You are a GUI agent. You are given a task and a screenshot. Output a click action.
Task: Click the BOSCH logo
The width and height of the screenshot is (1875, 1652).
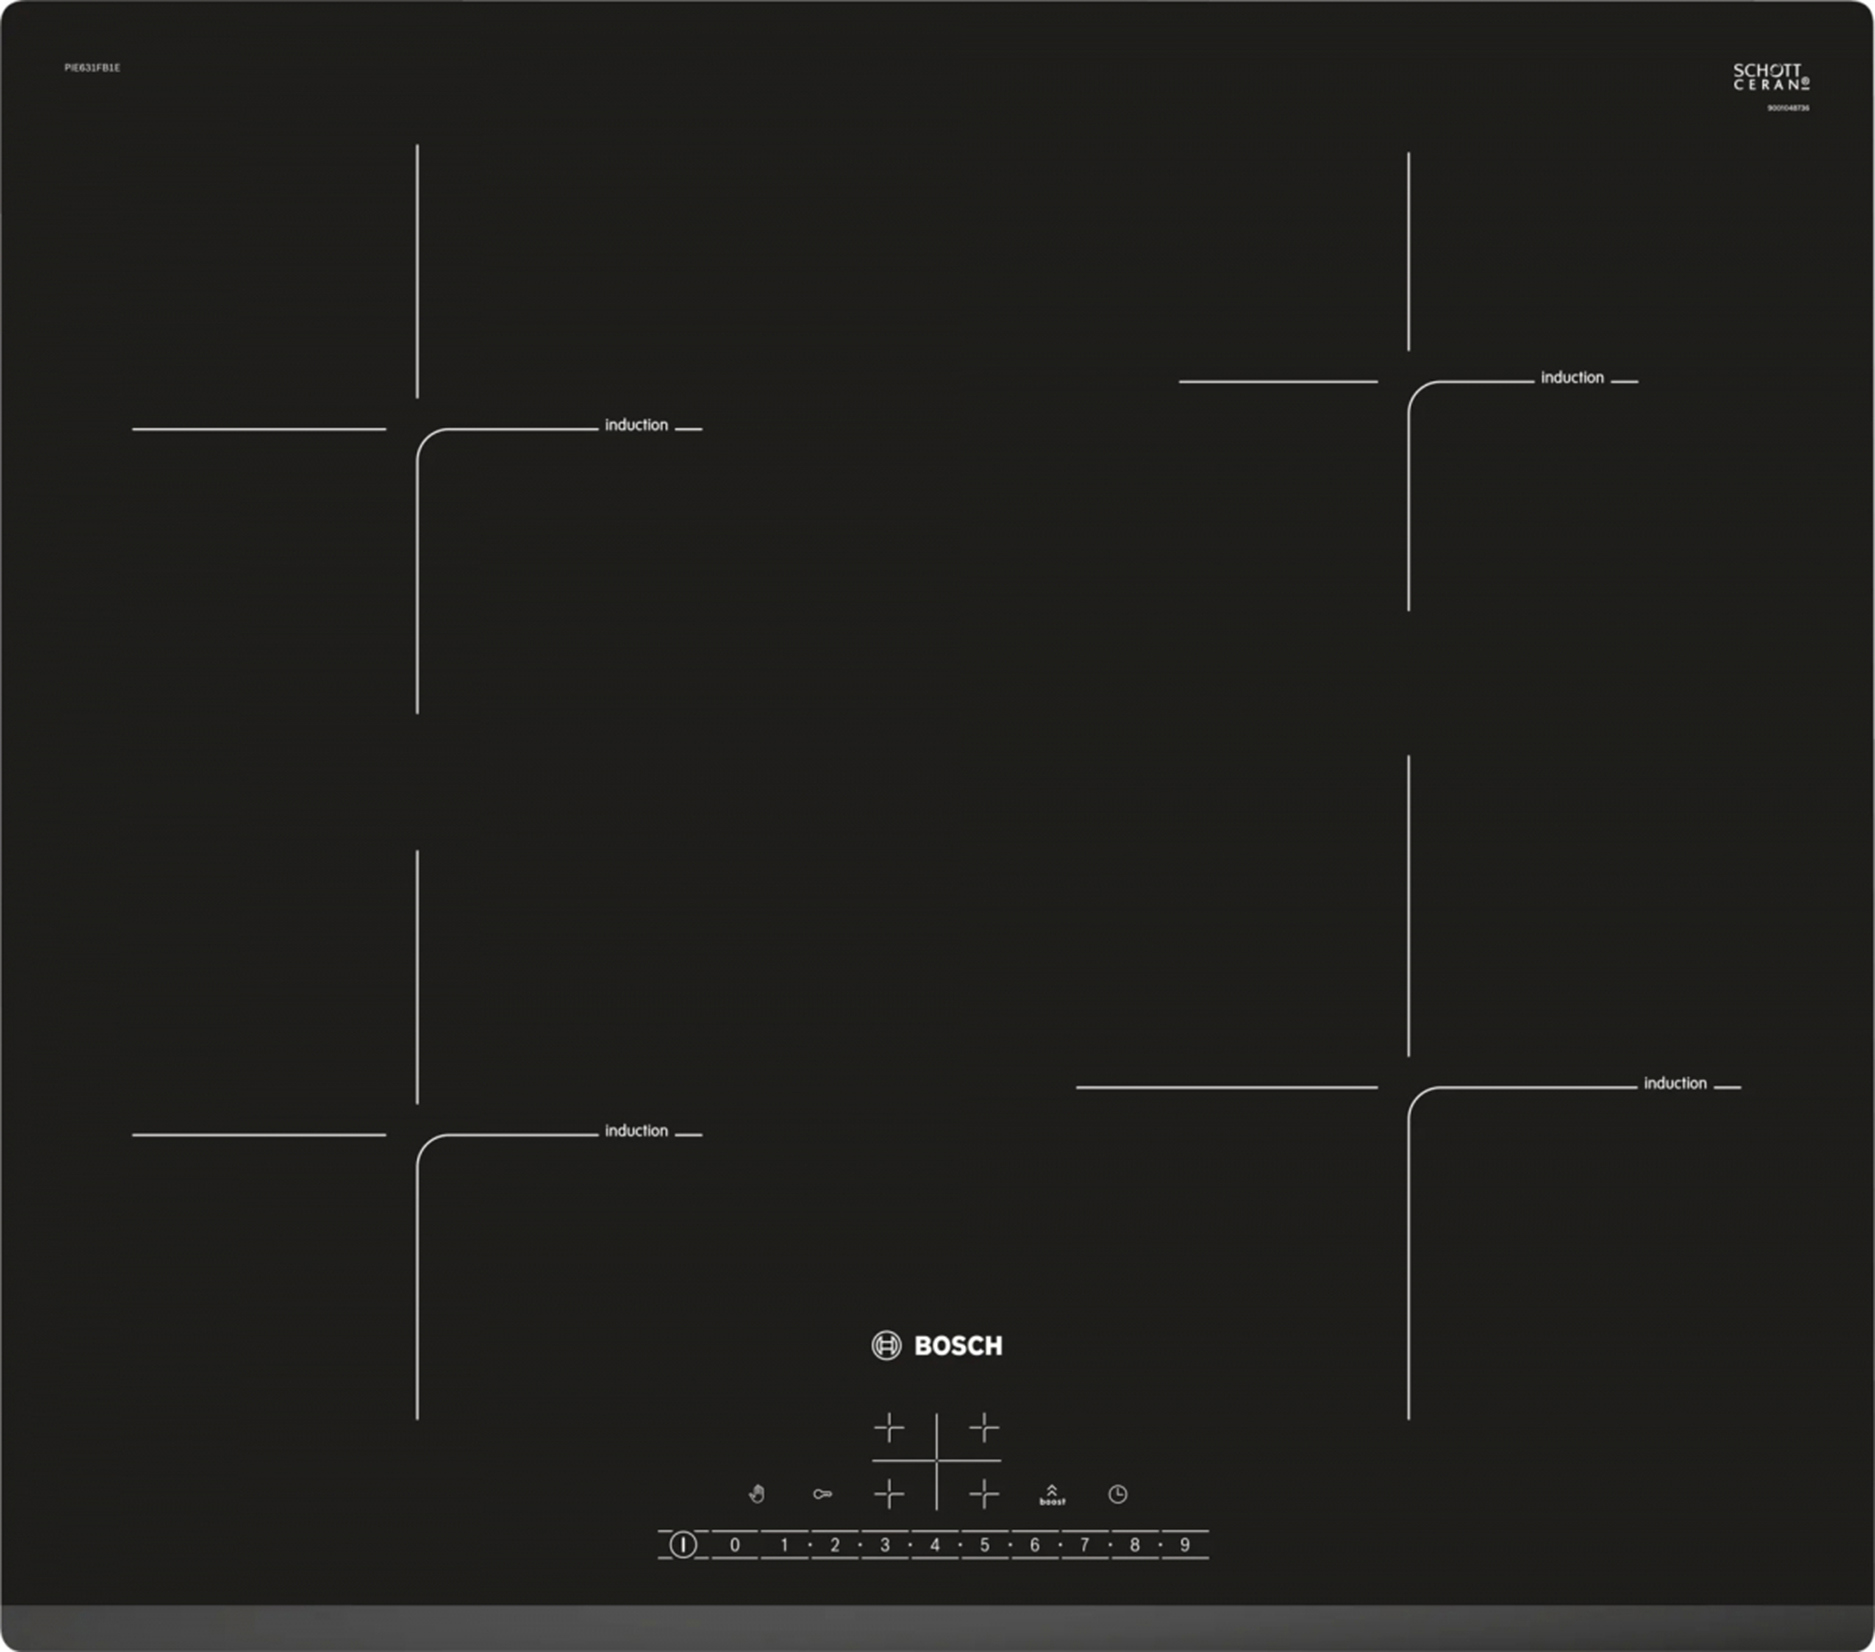(x=937, y=1346)
